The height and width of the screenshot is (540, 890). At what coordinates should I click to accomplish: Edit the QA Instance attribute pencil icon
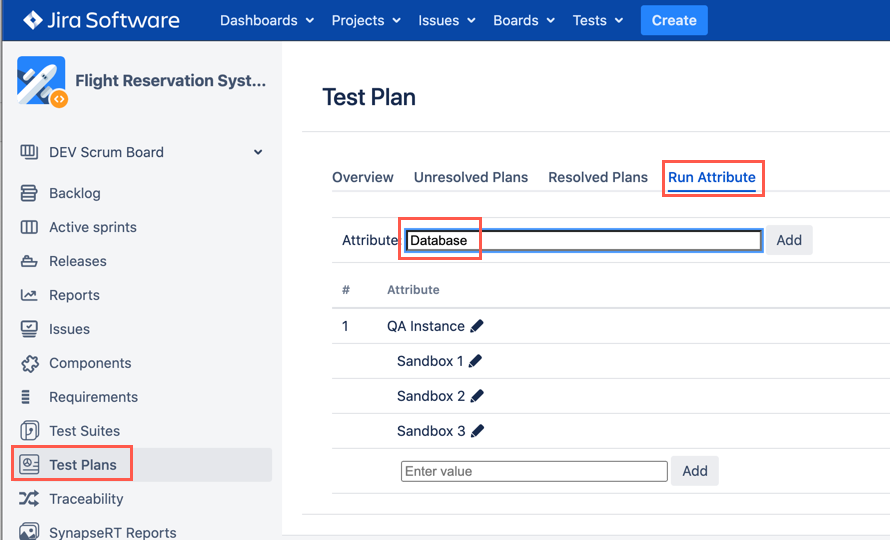pyautogui.click(x=477, y=326)
